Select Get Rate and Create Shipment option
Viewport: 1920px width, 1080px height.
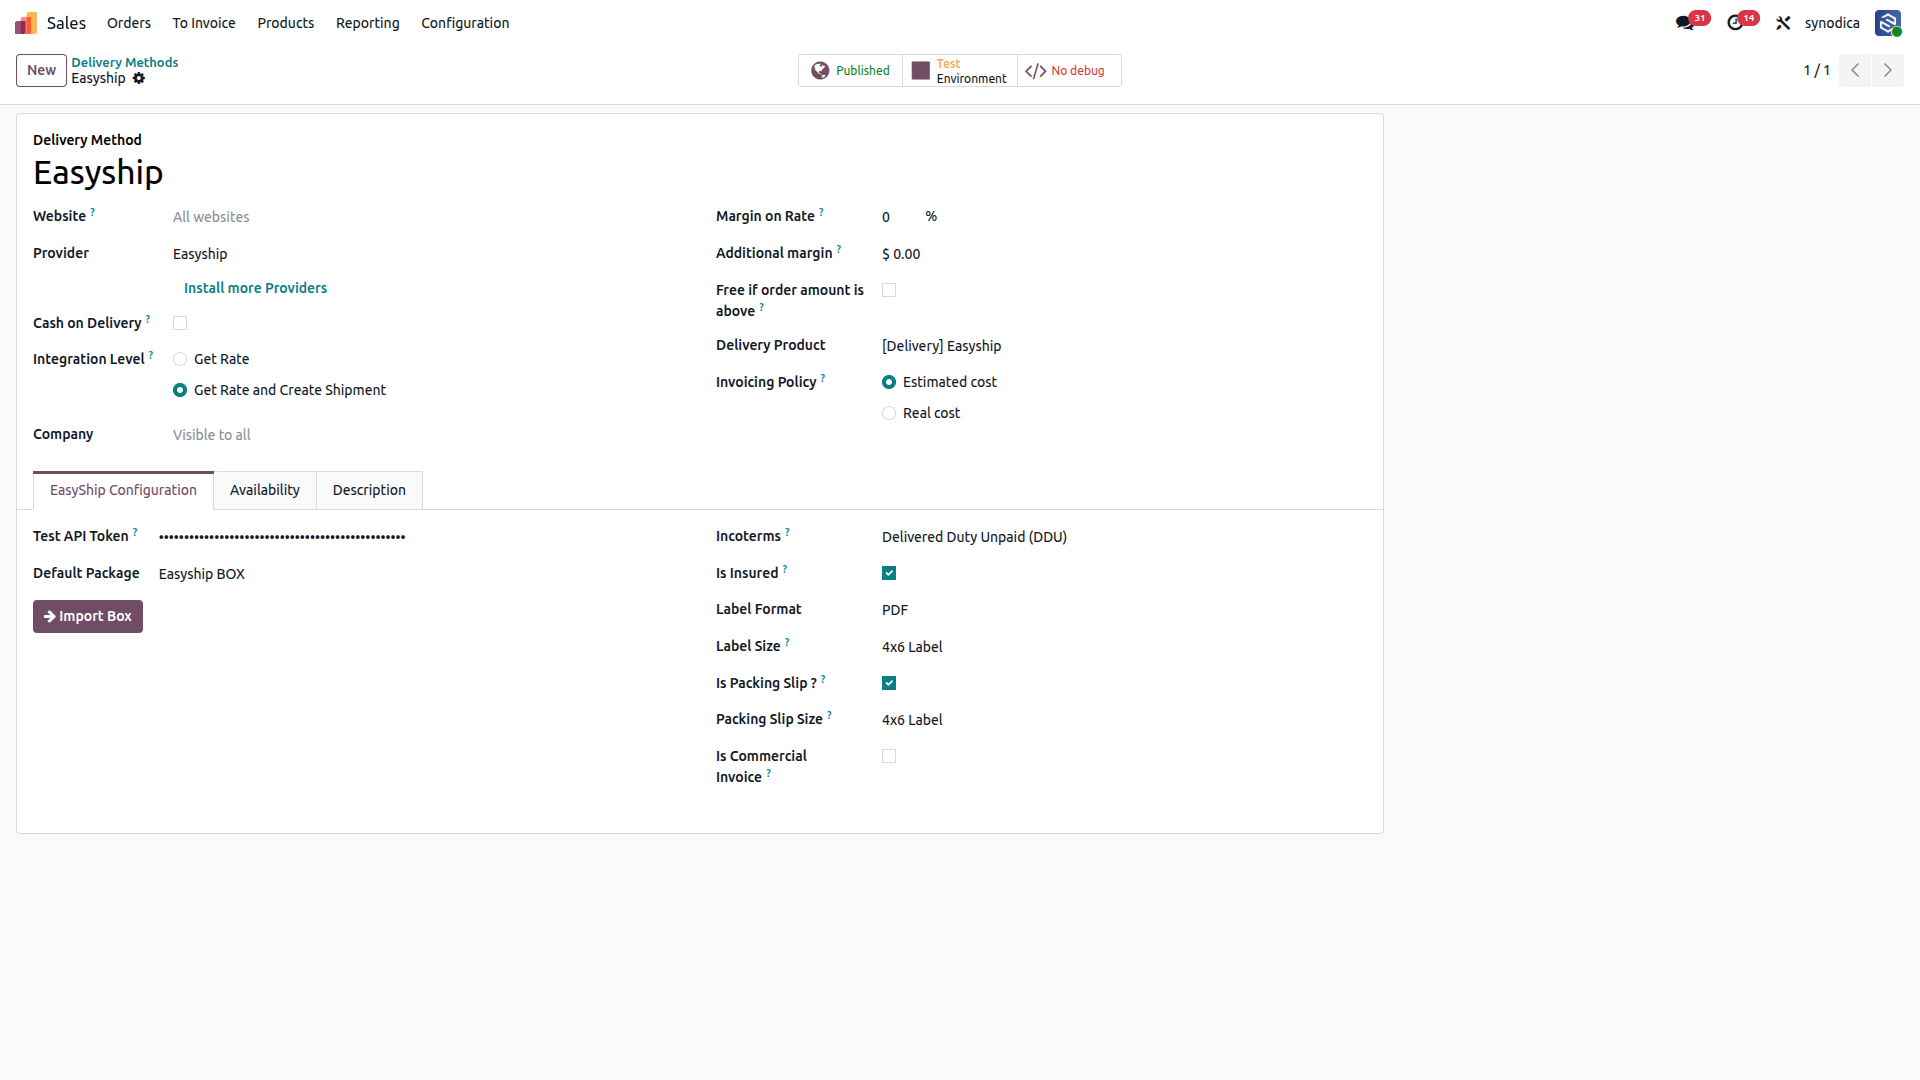click(x=180, y=390)
